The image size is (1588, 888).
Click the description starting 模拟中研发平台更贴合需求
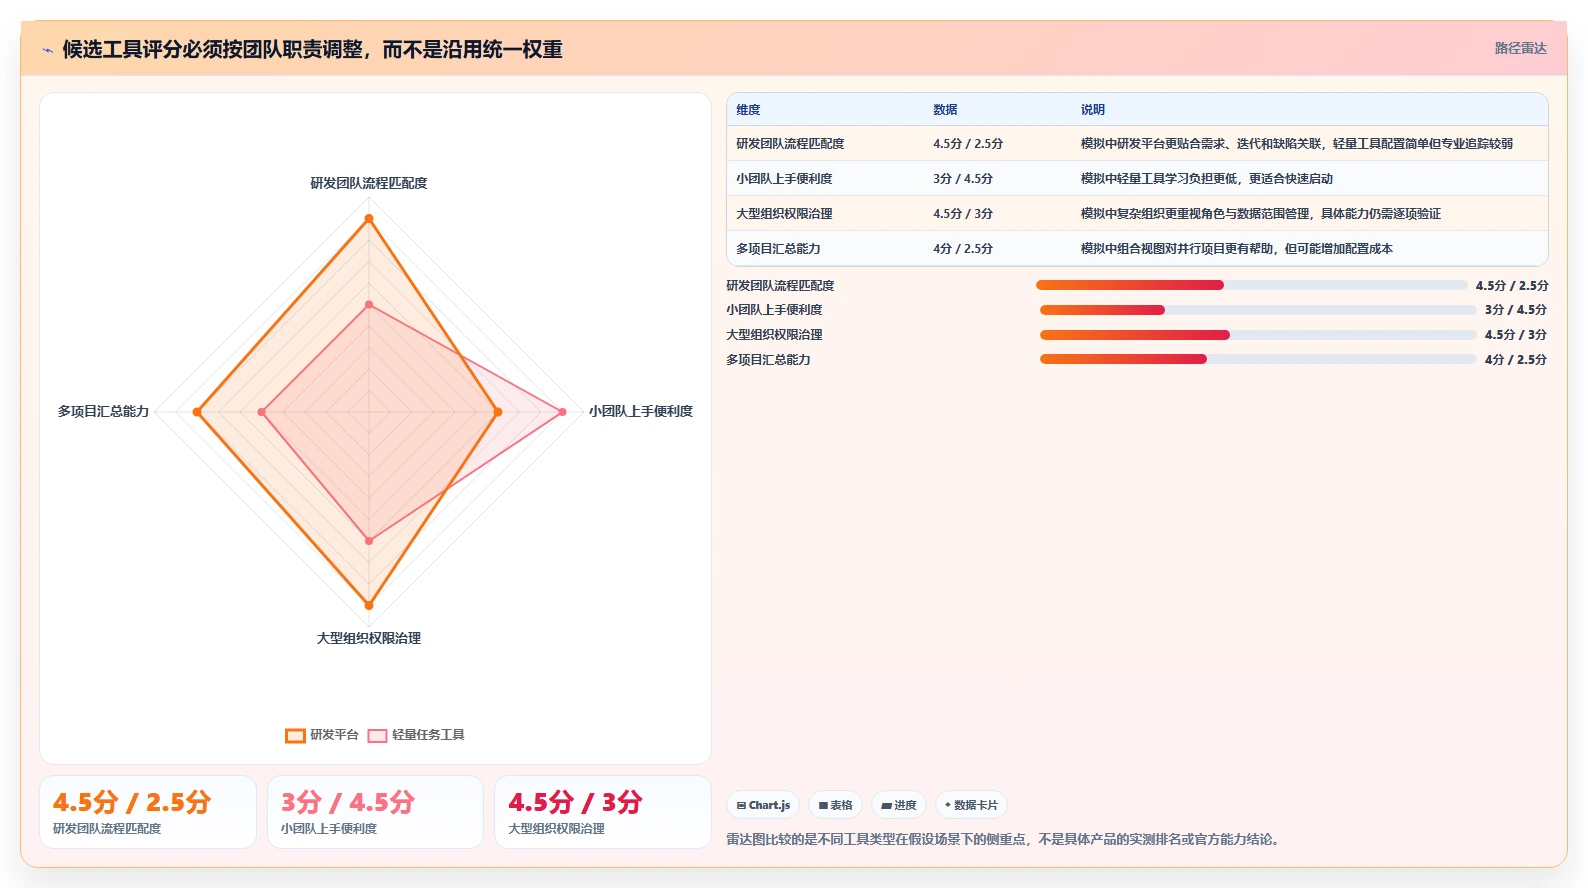pos(1296,144)
